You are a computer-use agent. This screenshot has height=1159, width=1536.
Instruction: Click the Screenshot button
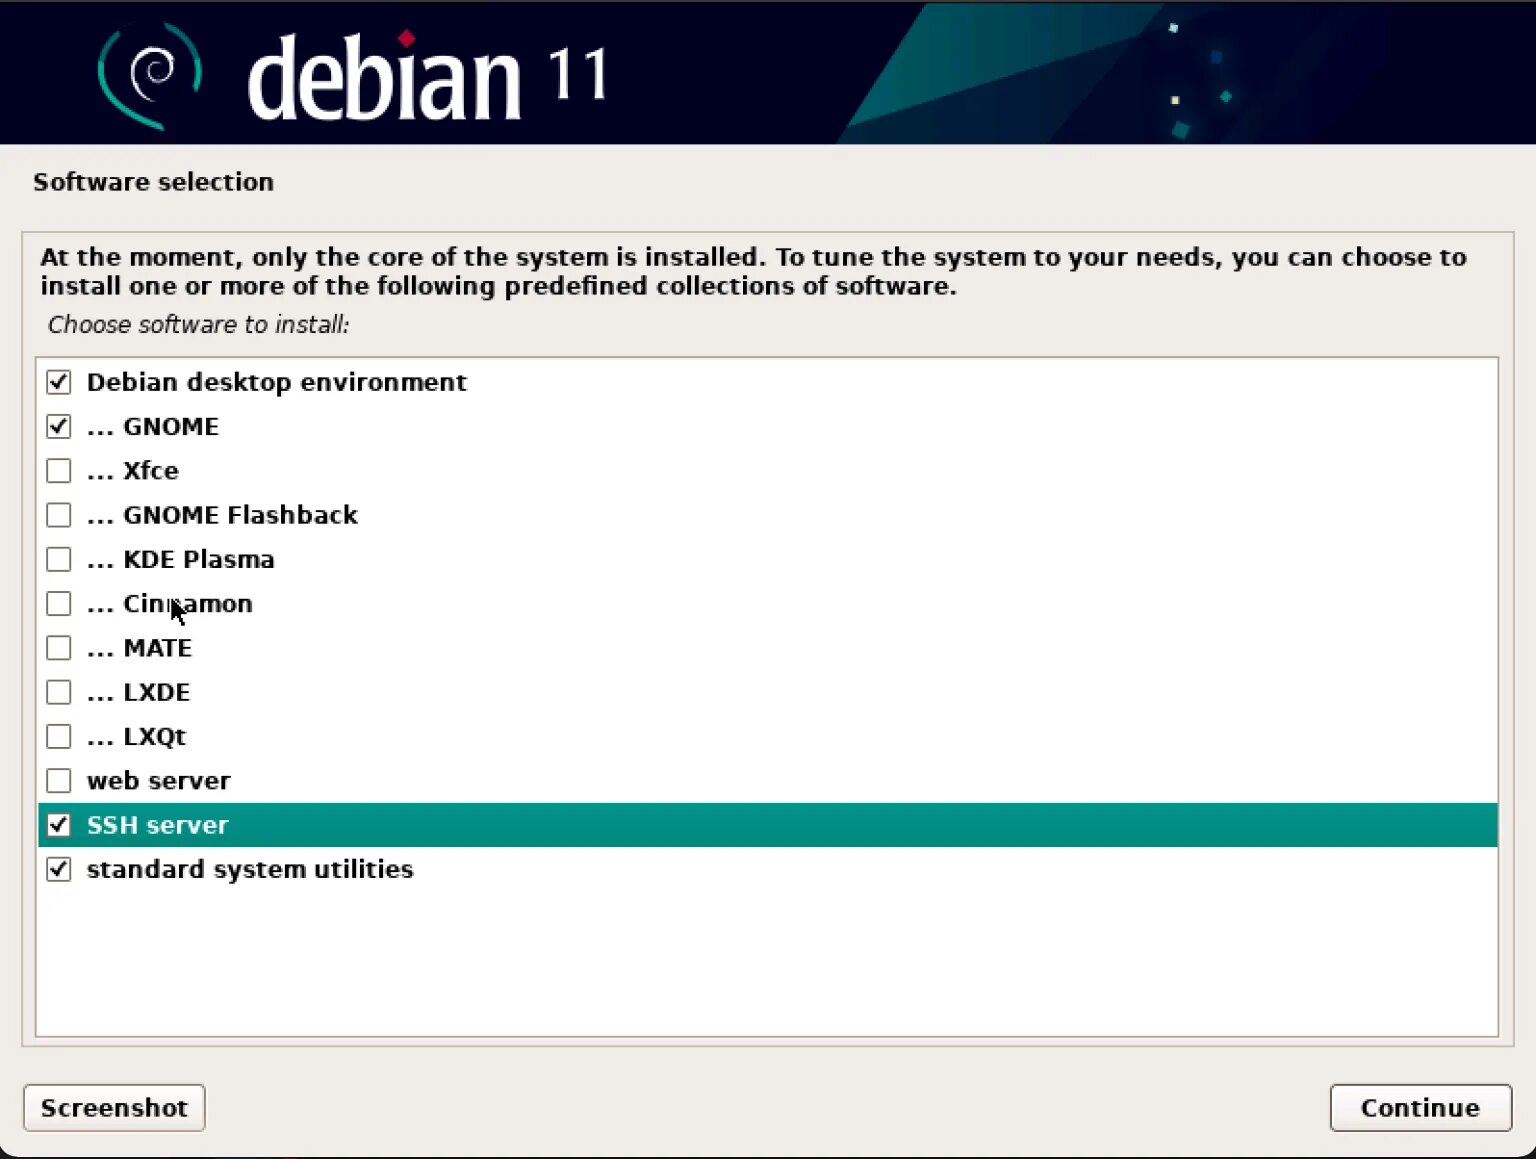(x=114, y=1107)
